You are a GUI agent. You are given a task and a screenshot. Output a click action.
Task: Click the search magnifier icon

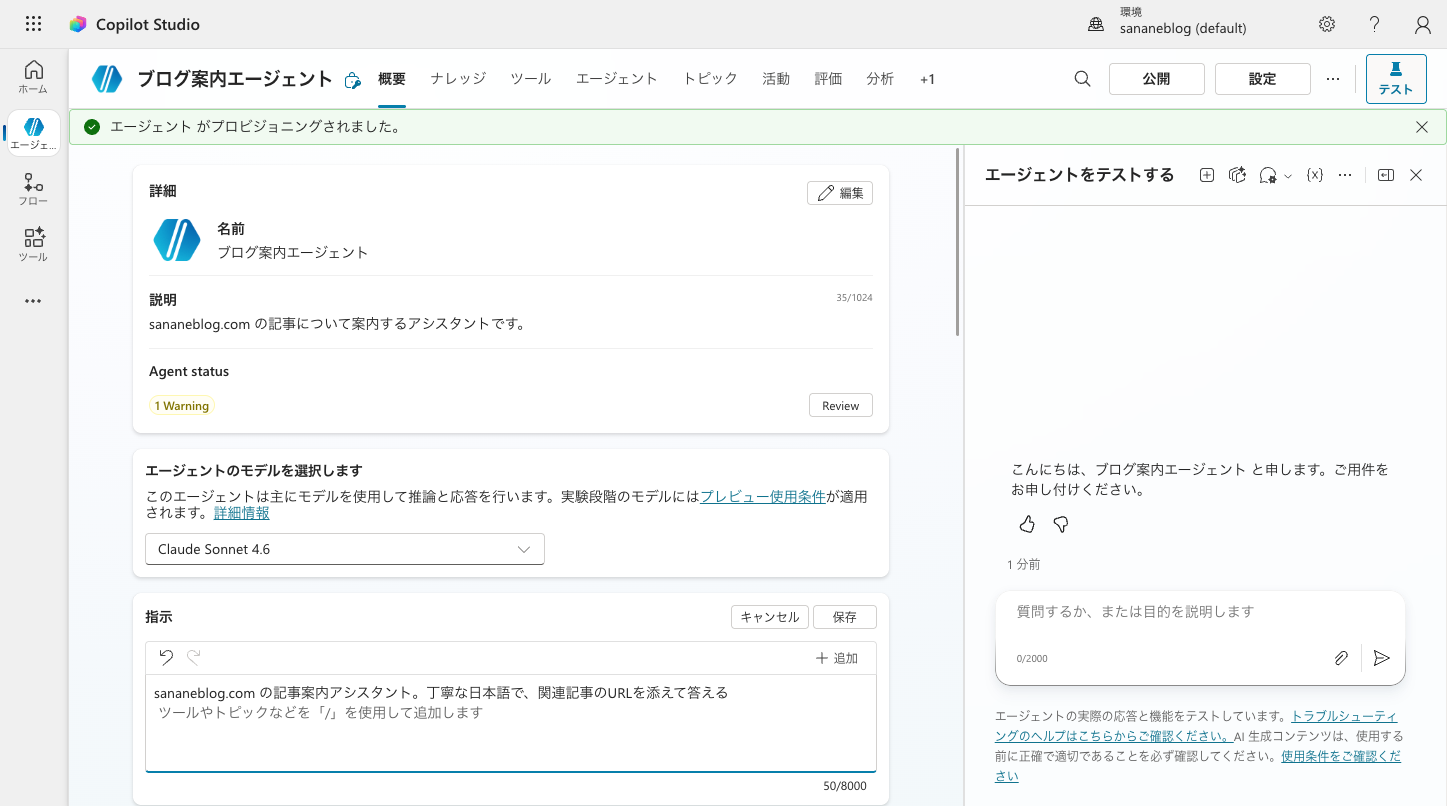click(1082, 79)
